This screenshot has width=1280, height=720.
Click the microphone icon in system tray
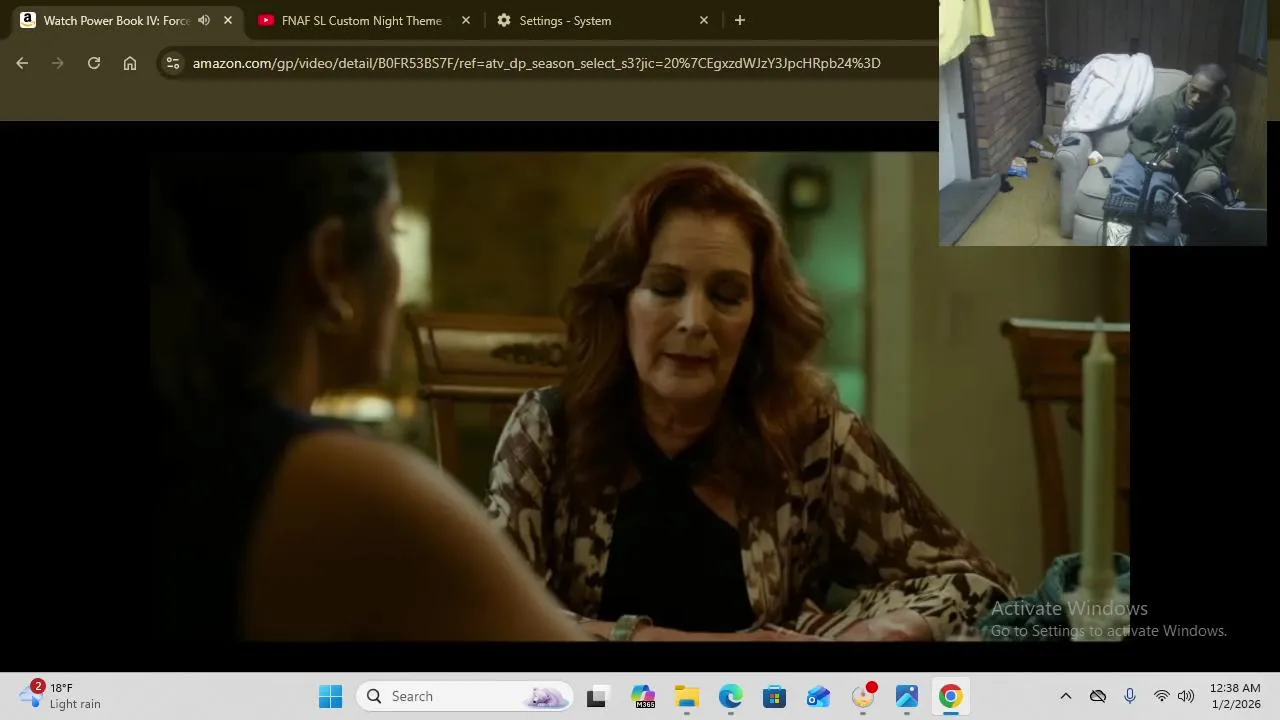pos(1130,696)
